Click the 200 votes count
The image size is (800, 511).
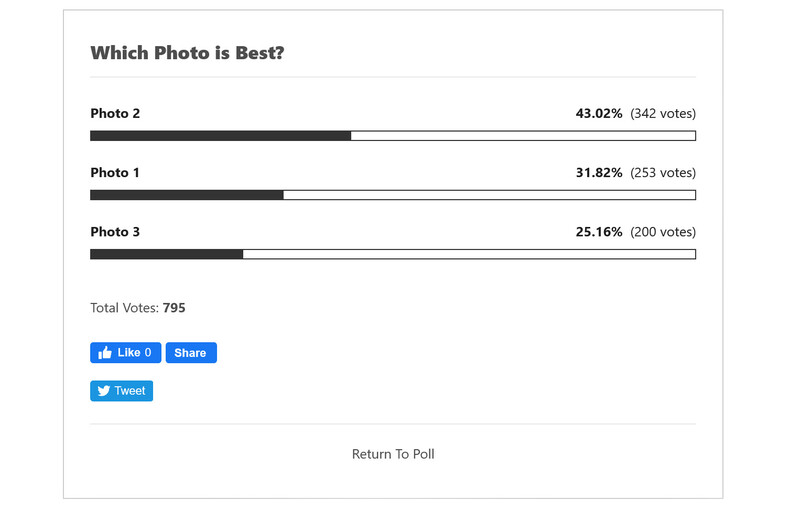[x=663, y=232]
